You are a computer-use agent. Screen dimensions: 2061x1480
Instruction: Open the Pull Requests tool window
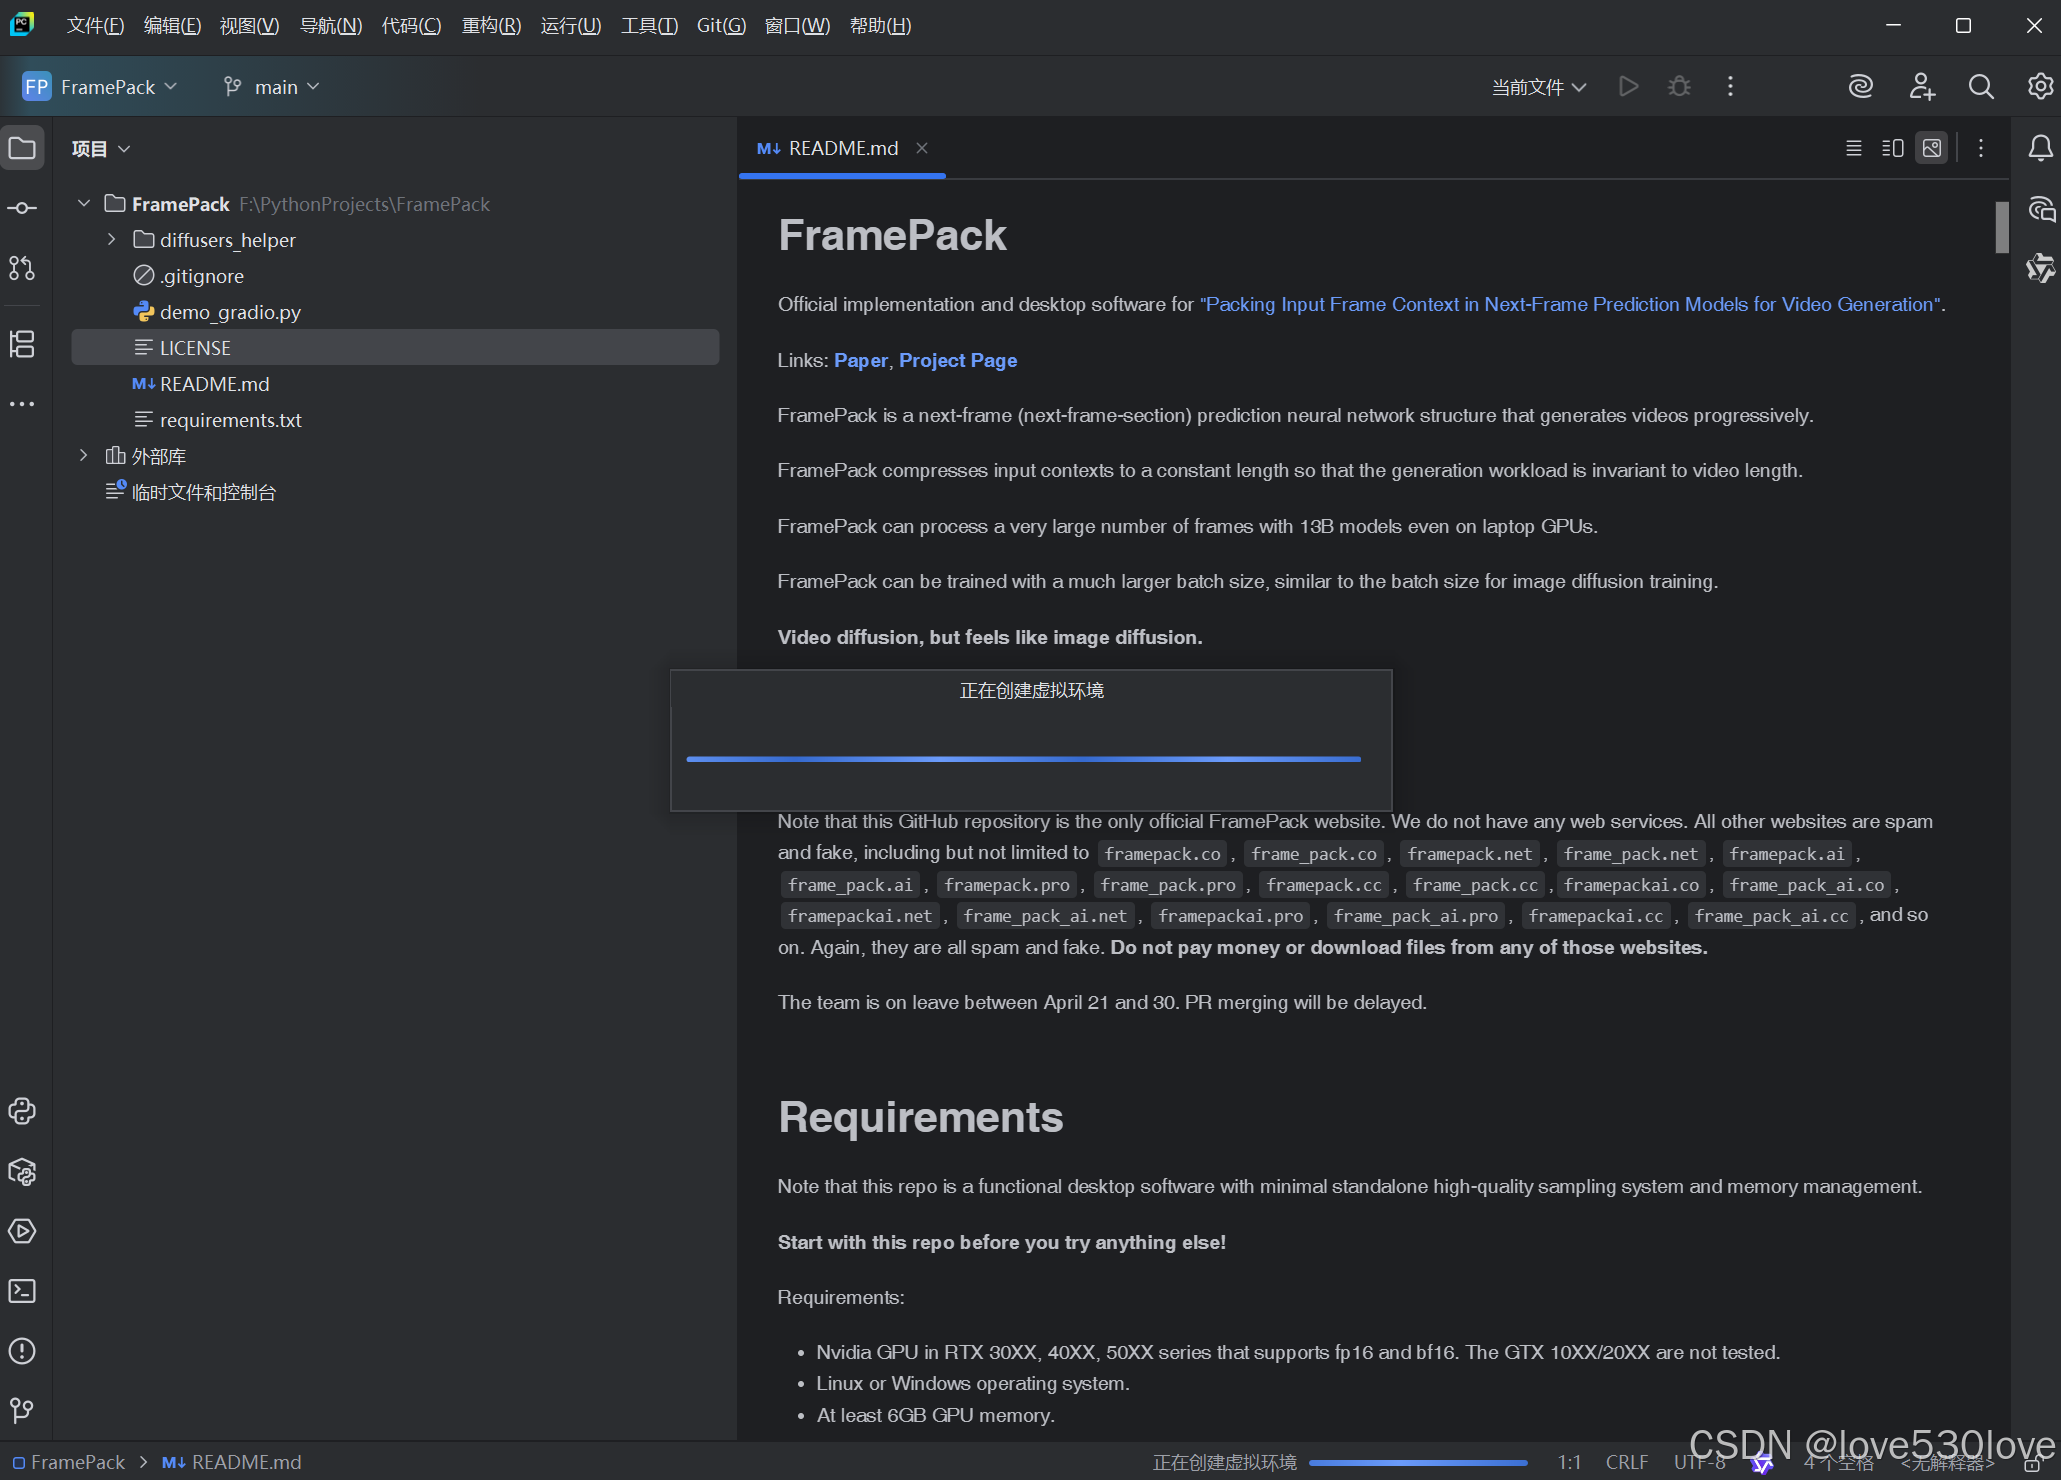click(22, 268)
